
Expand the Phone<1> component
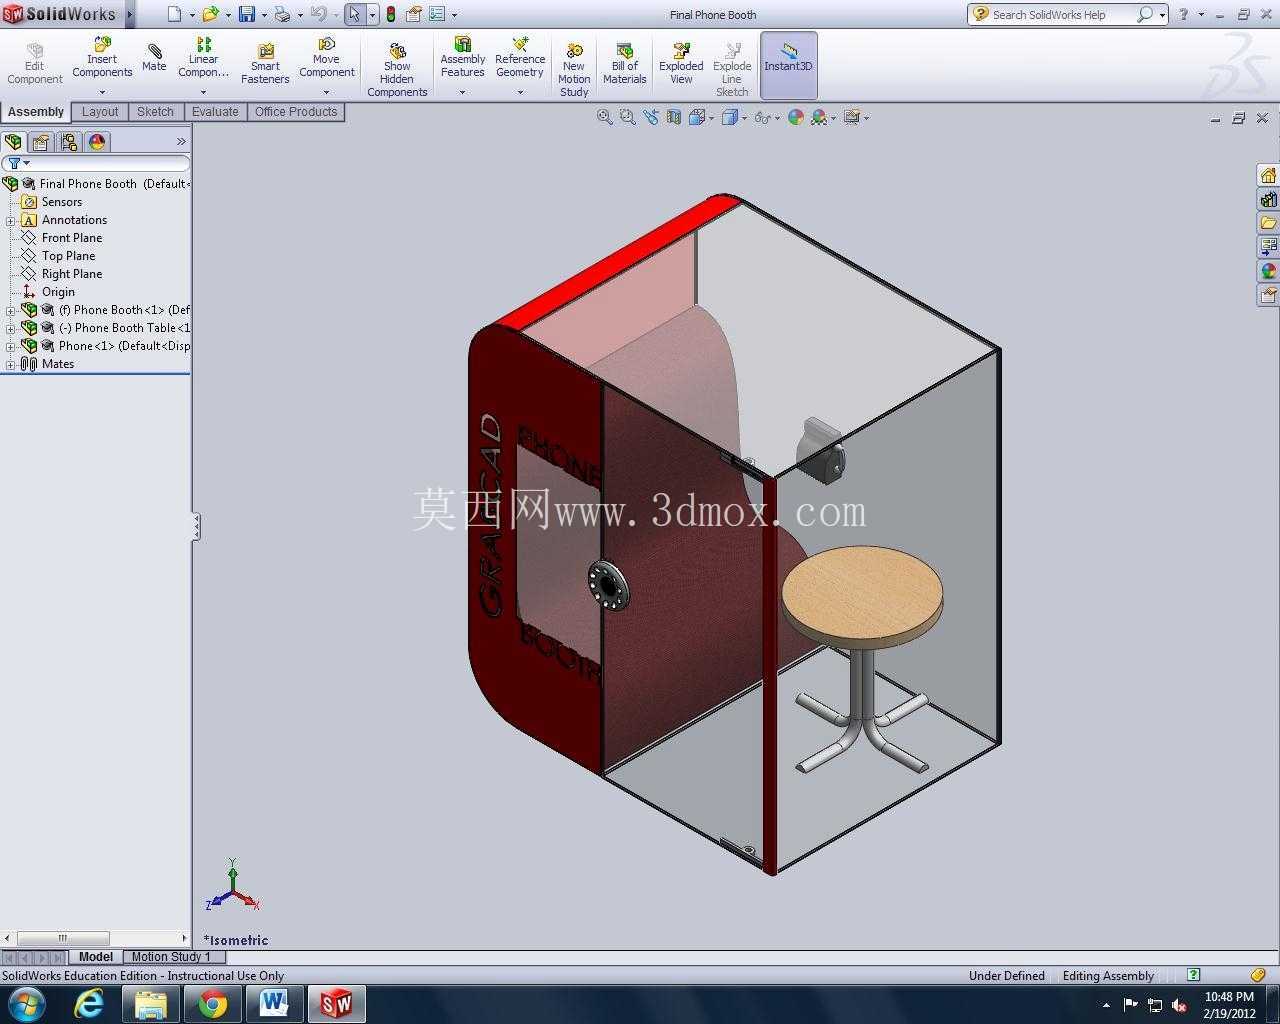[10, 346]
